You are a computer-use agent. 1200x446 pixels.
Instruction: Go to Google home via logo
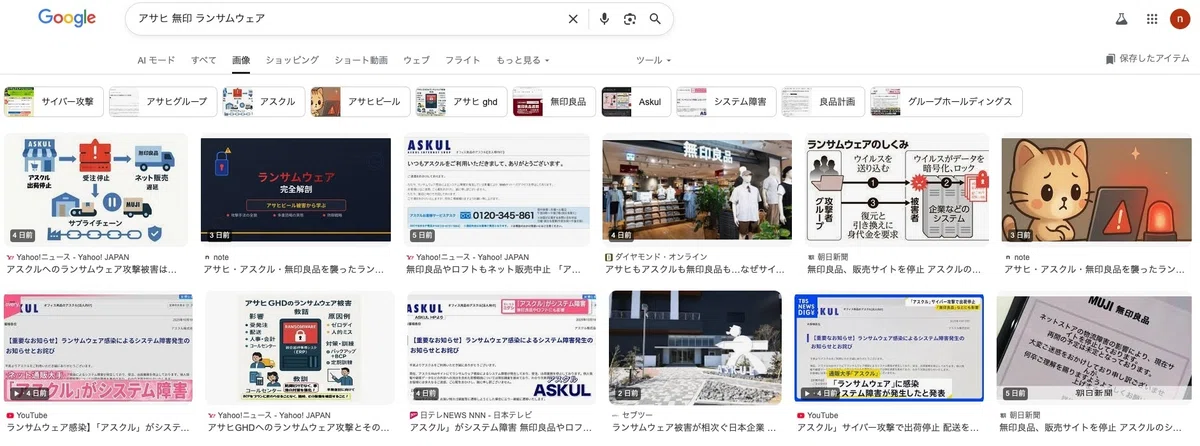67,18
